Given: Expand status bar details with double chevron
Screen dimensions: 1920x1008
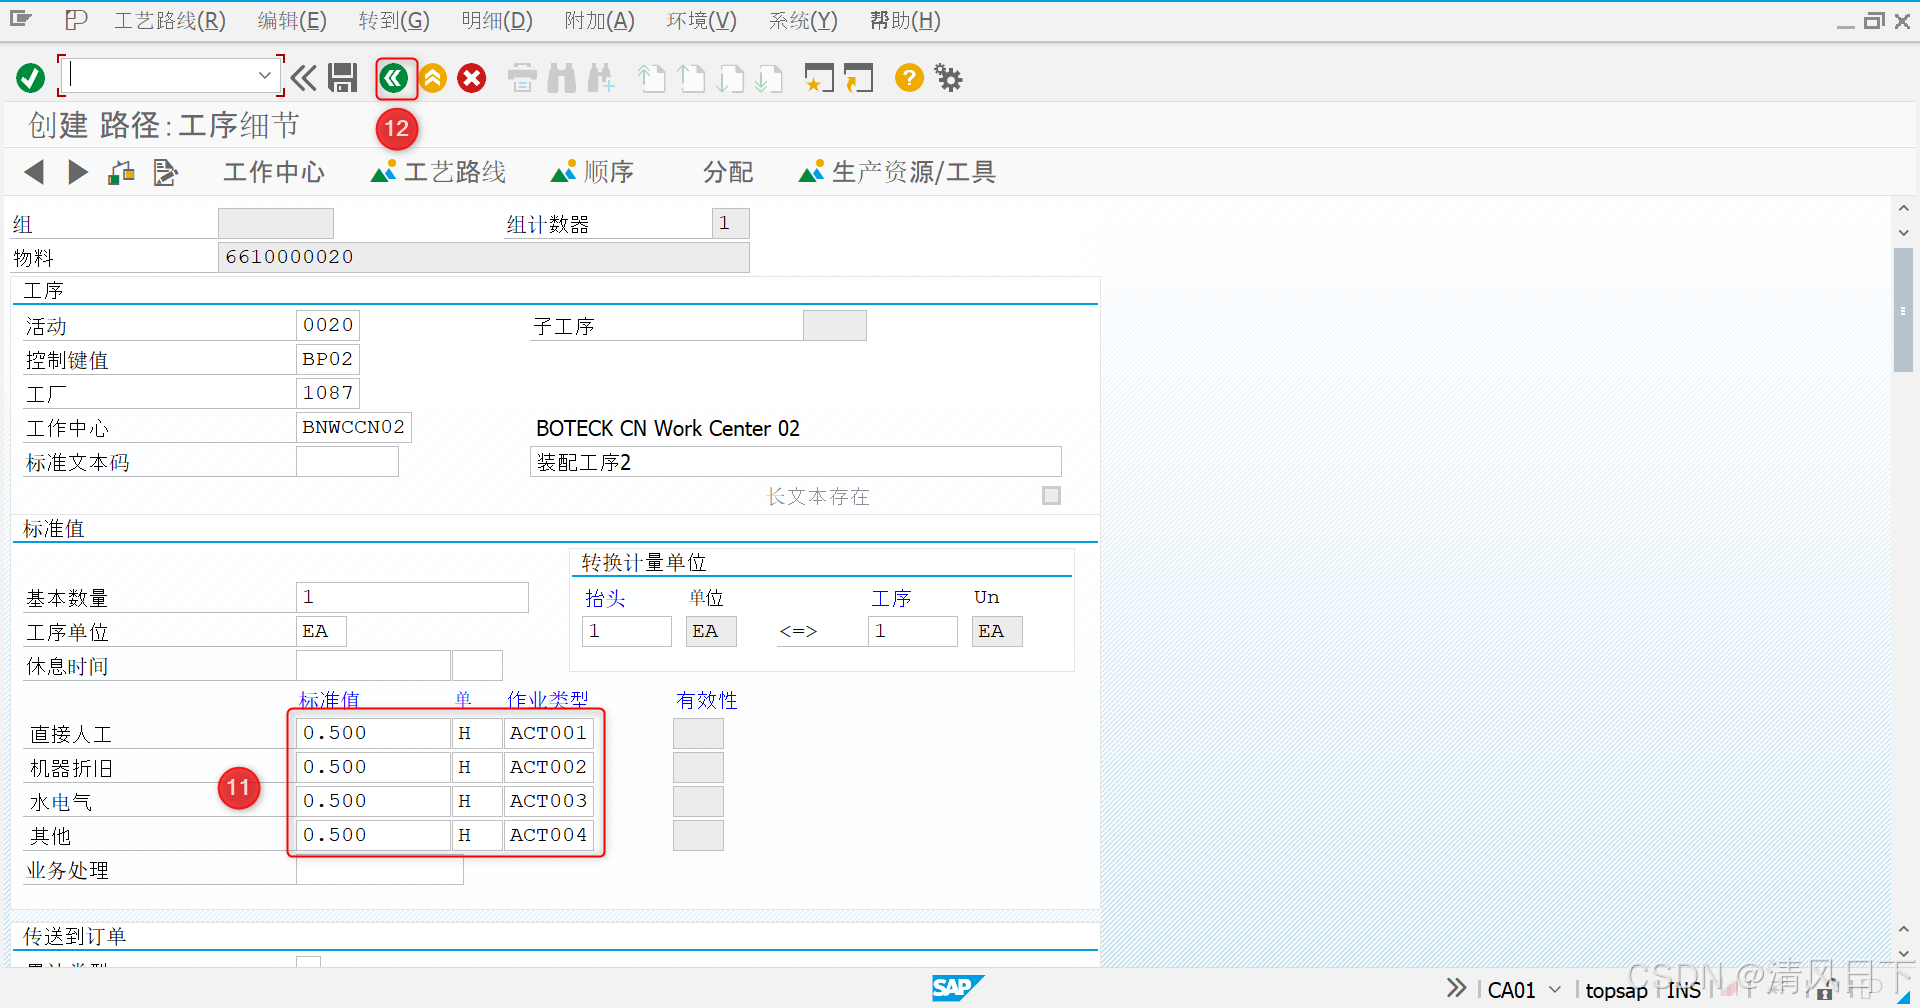Looking at the screenshot, I should pyautogui.click(x=1455, y=987).
